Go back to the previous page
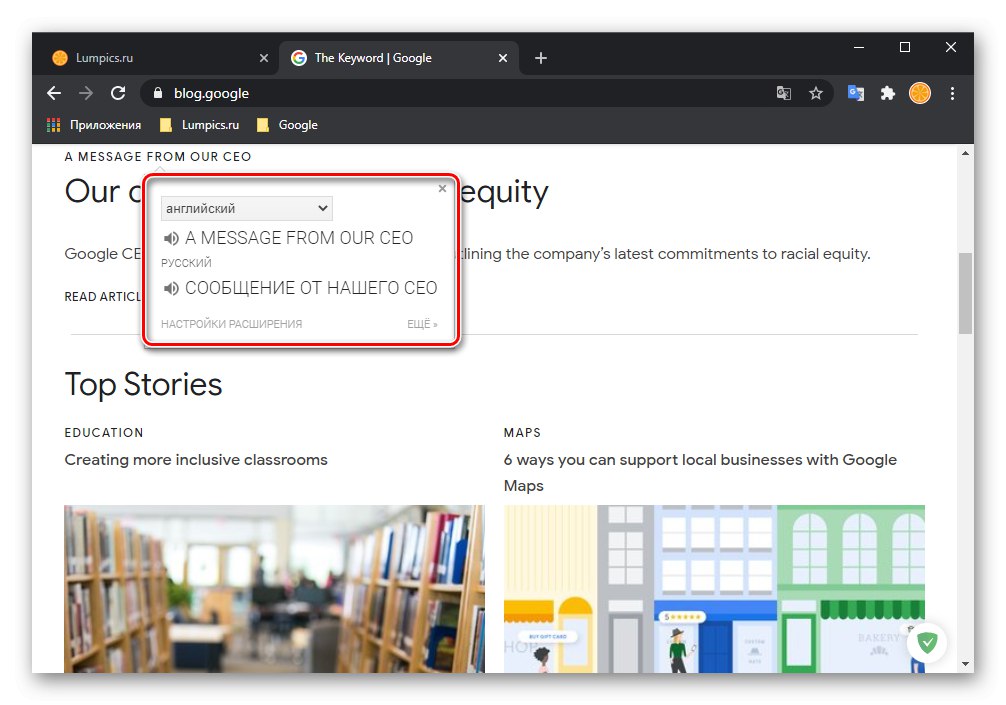The height and width of the screenshot is (705, 1006). point(54,93)
